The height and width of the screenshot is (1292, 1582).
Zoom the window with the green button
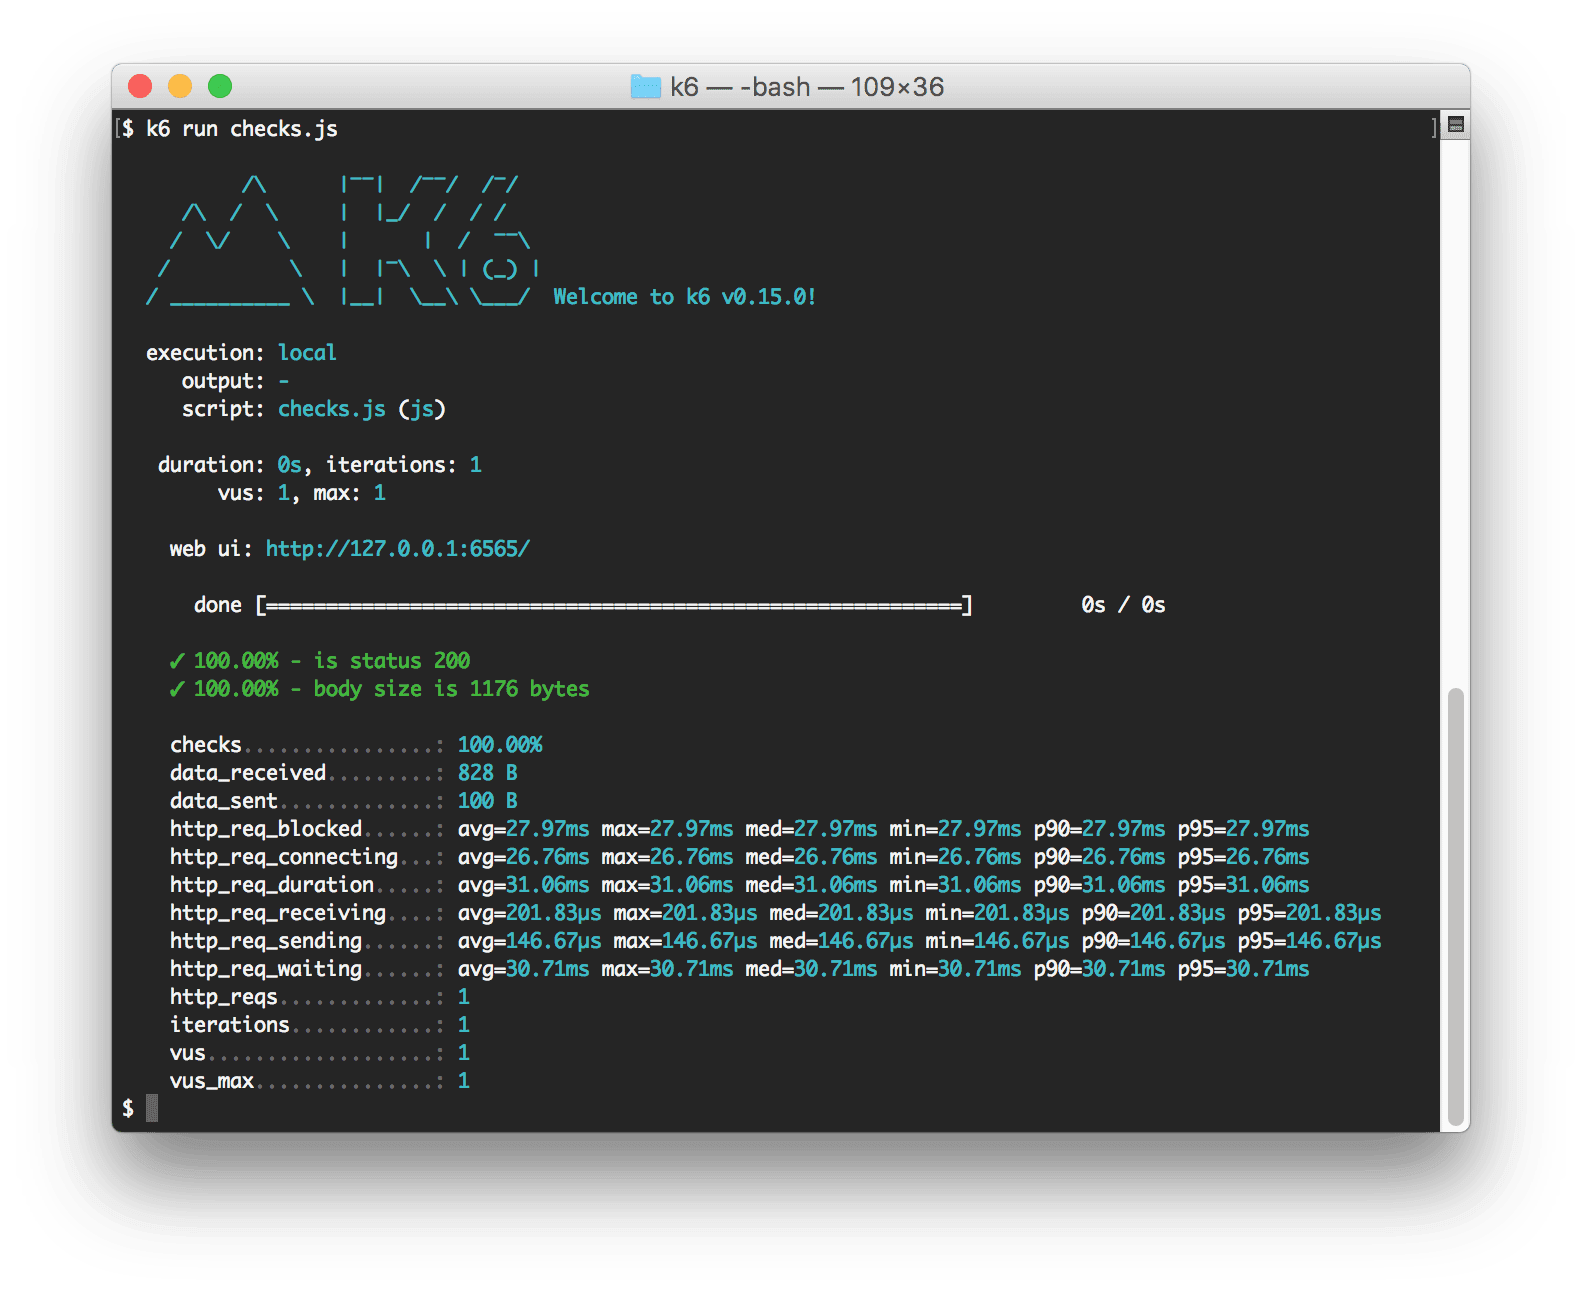(220, 87)
